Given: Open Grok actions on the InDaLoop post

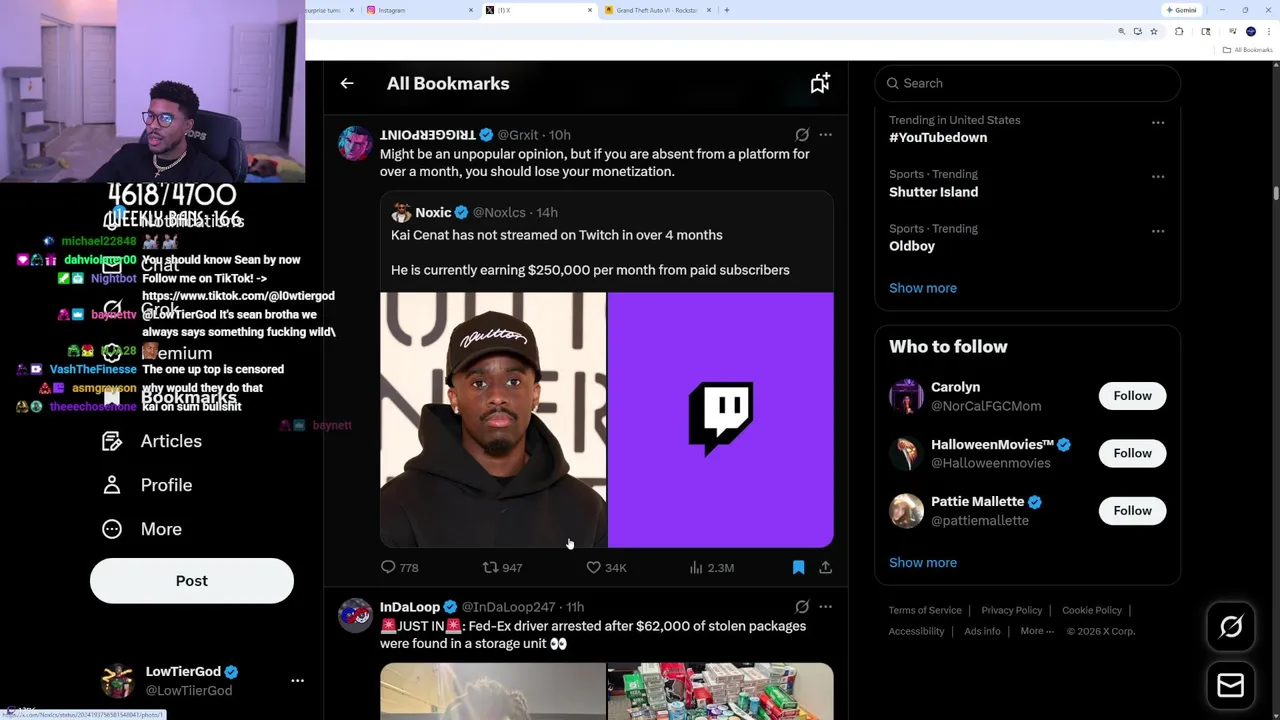Looking at the screenshot, I should coord(802,607).
